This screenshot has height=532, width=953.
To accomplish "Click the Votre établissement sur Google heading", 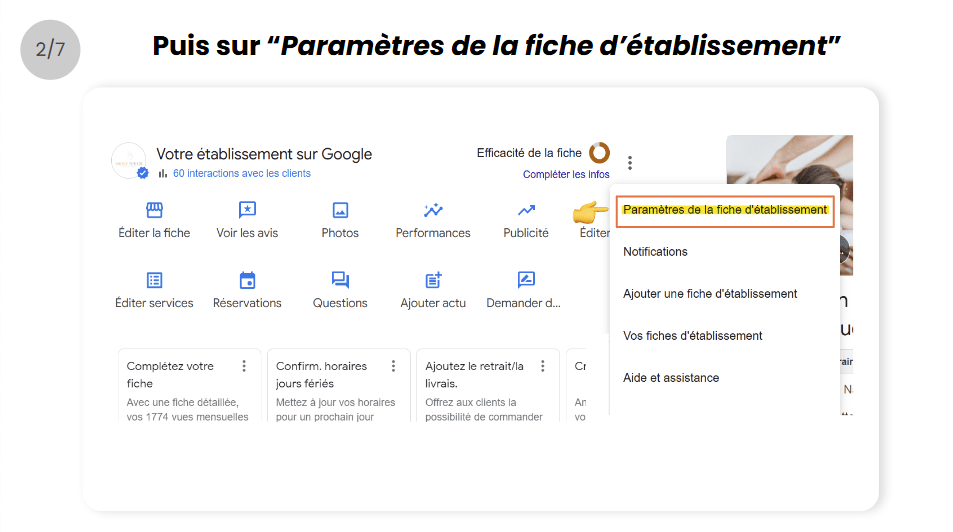I will [x=264, y=154].
